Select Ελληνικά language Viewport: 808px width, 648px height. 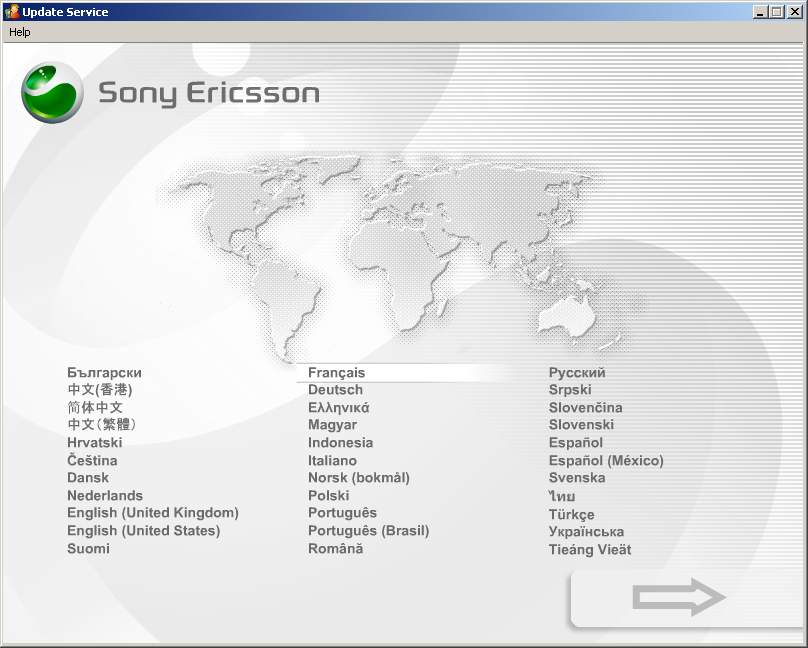(x=339, y=407)
